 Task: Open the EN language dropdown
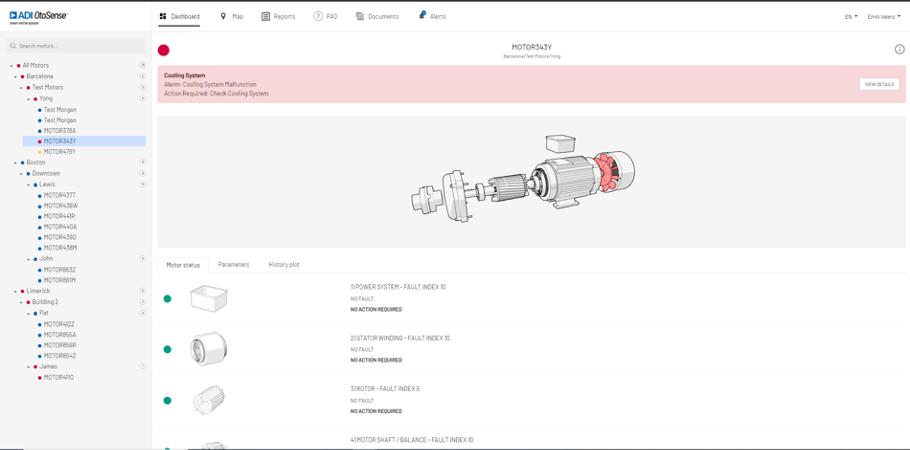pyautogui.click(x=851, y=17)
